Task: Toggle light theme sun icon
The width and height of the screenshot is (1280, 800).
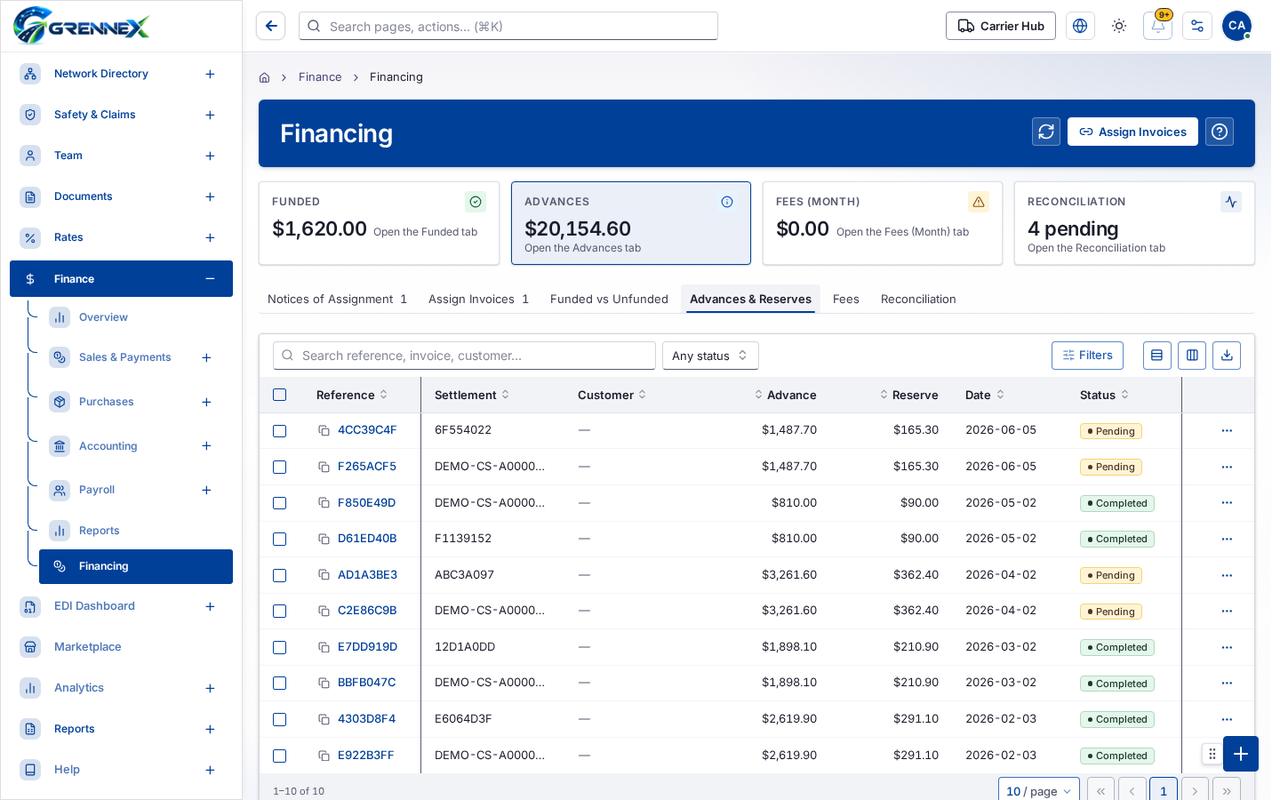Action: (1119, 26)
